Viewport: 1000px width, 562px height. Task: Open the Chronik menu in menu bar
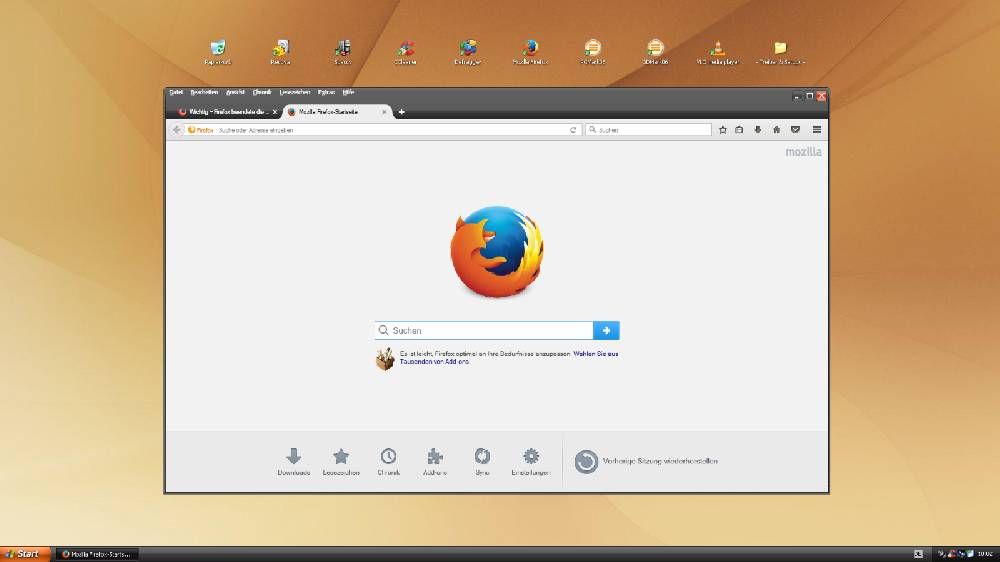[x=262, y=92]
